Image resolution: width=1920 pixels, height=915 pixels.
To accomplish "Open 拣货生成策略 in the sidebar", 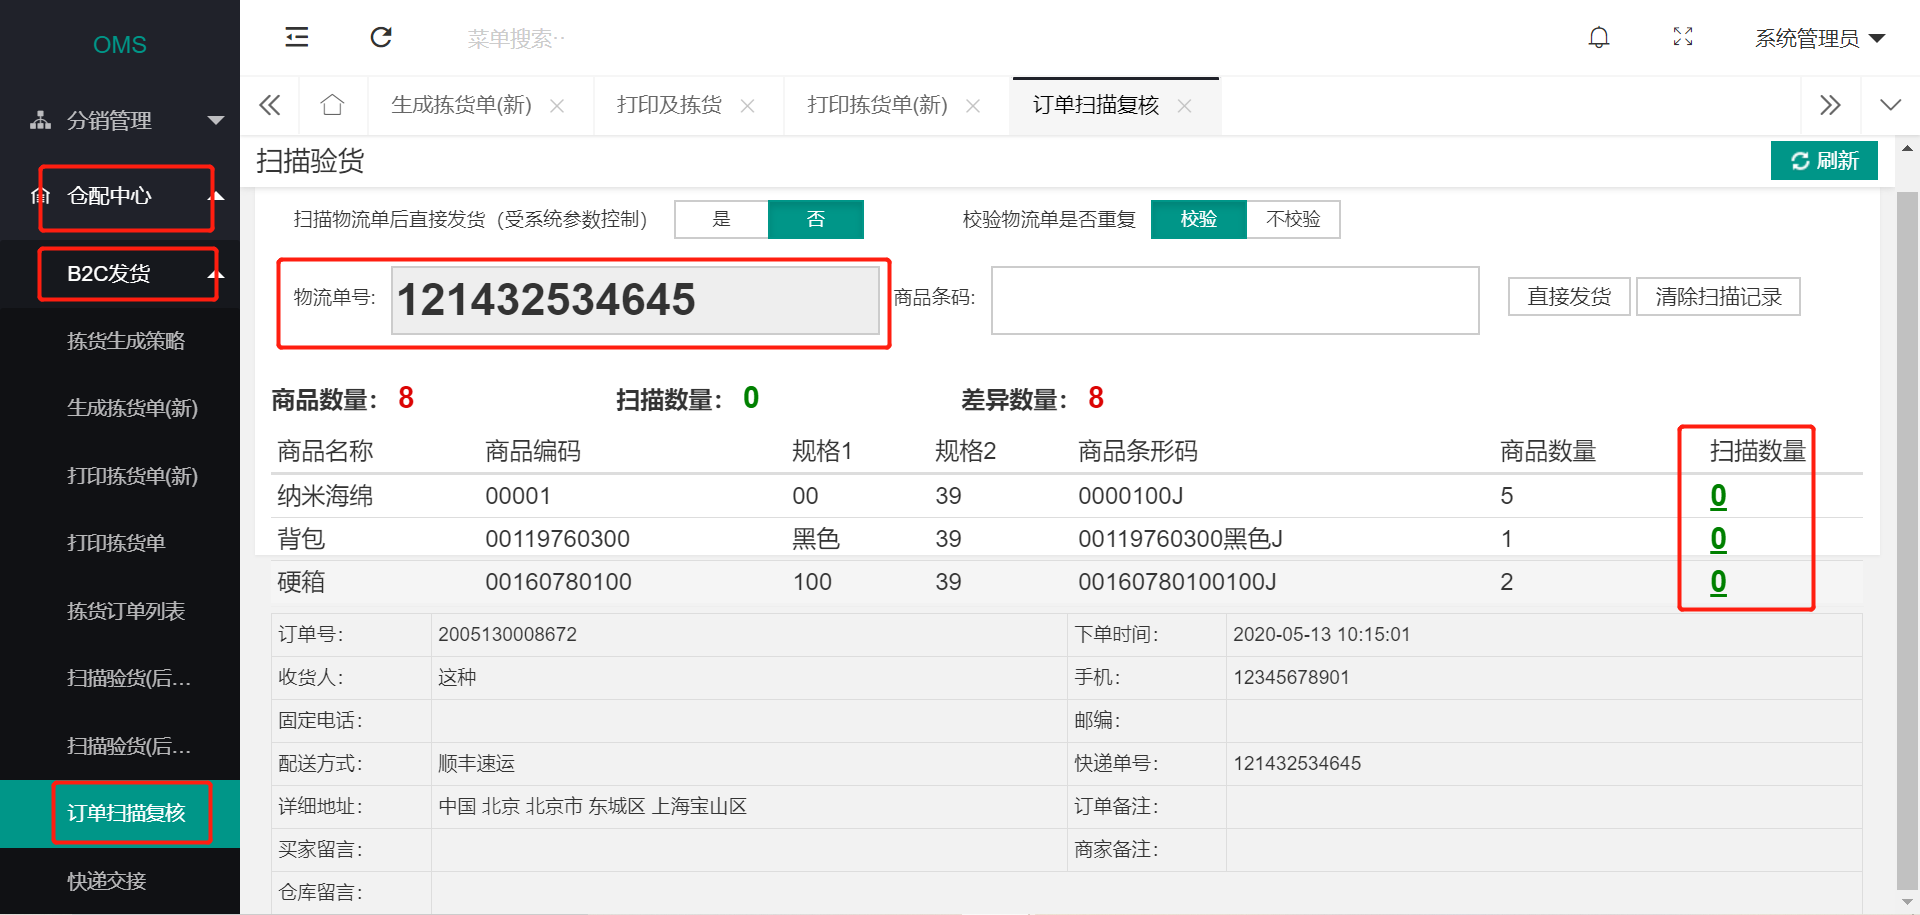I will tap(126, 341).
